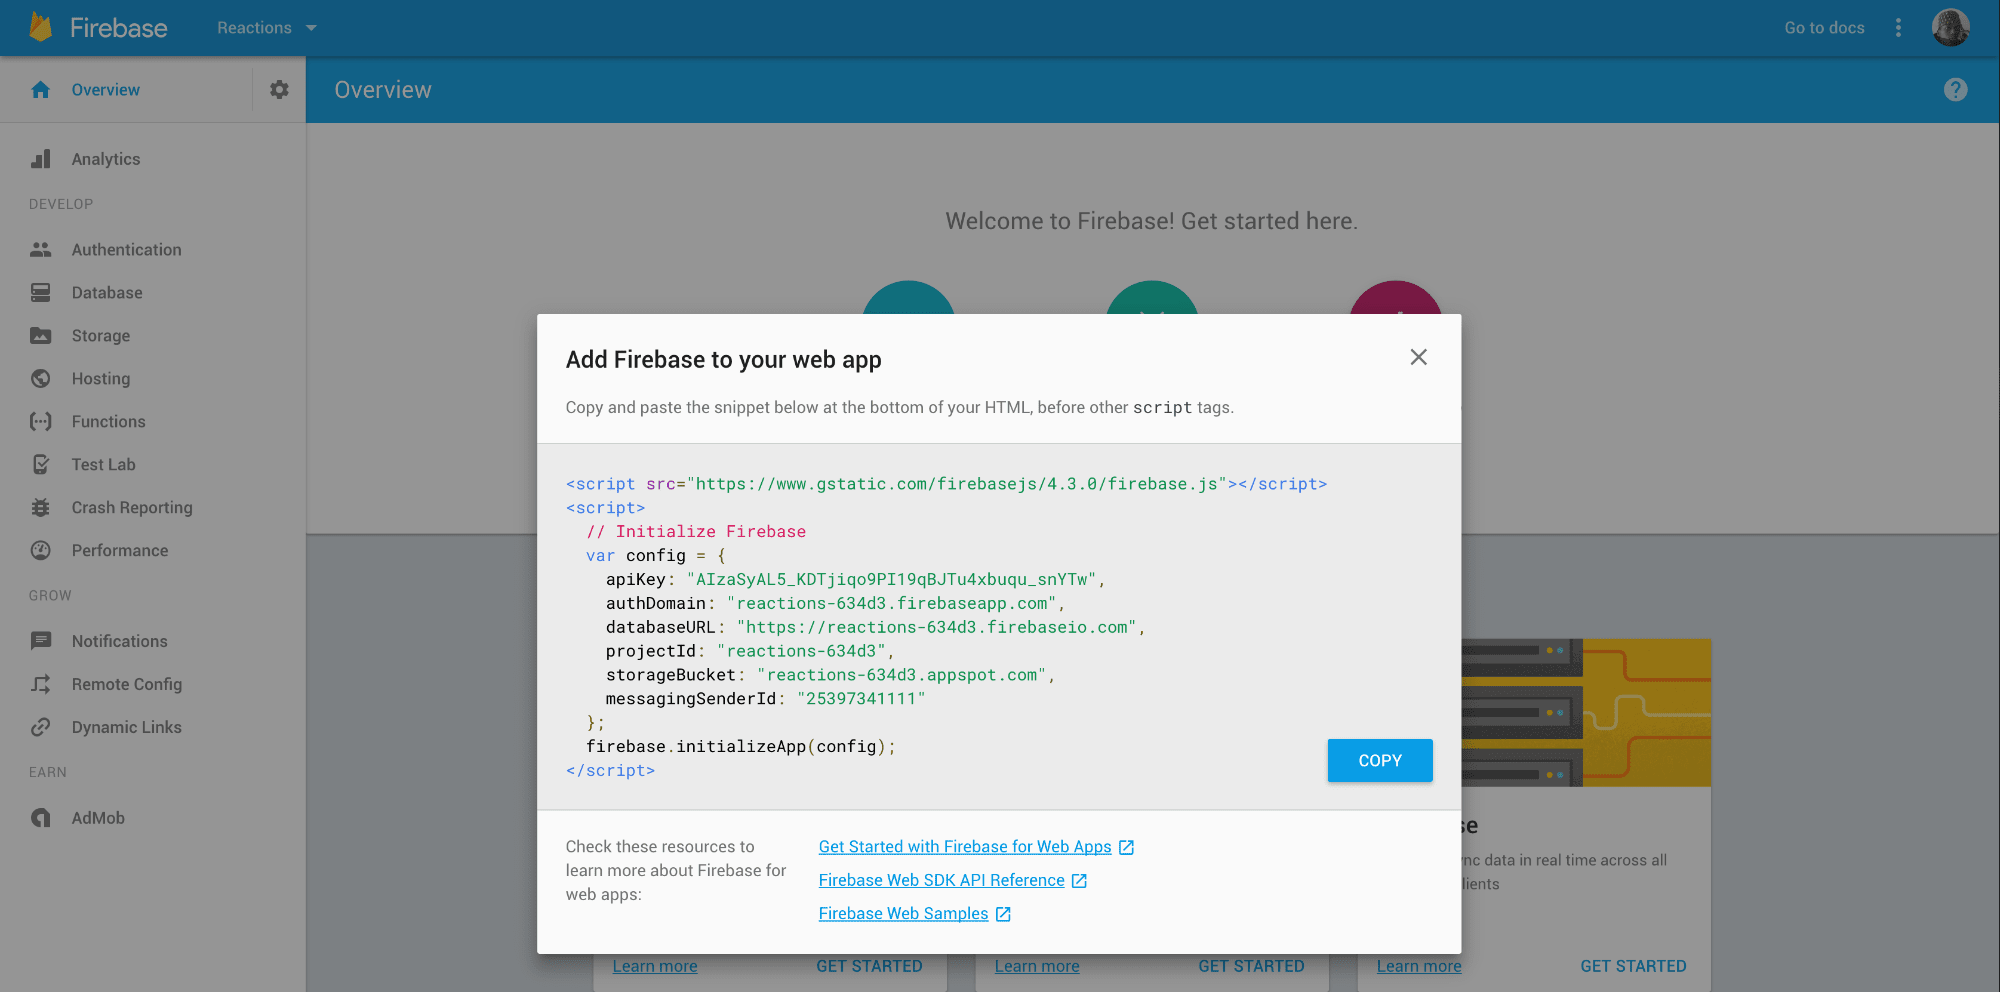The image size is (2000, 992).
Task: Open the Storage section
Action: coord(101,336)
